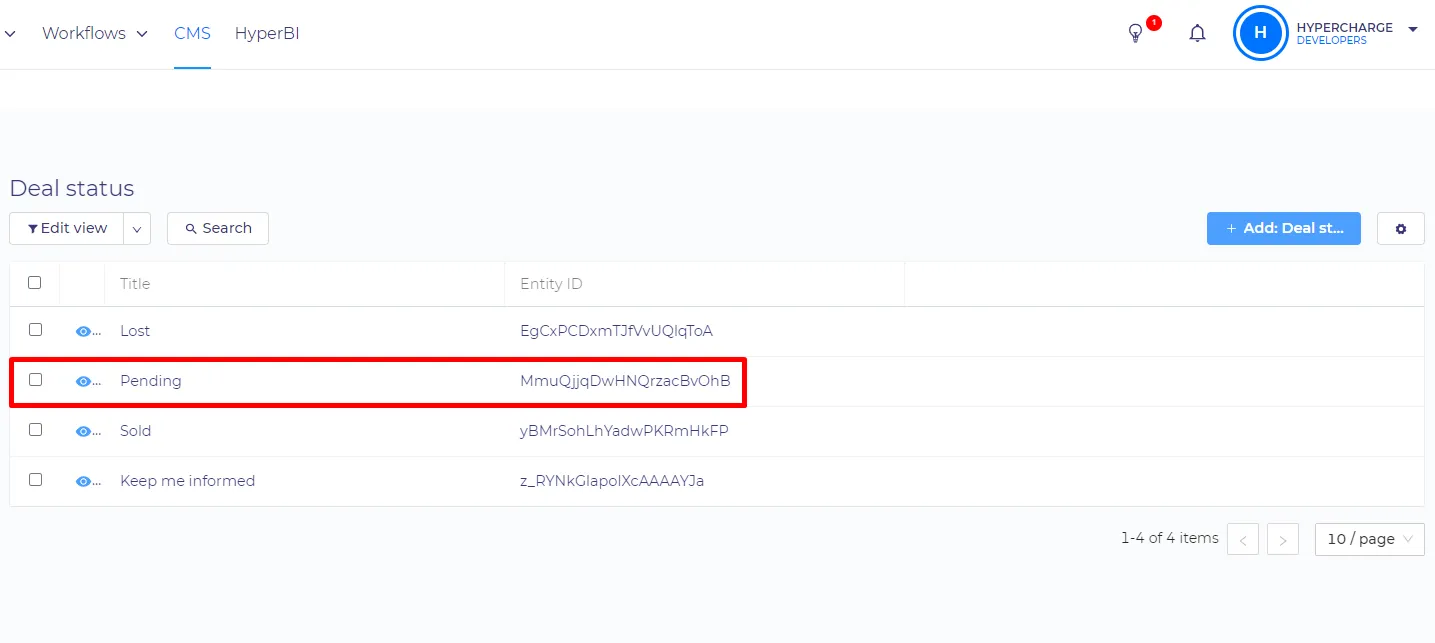Screen dimensions: 1435x643
Task: Click entity ID z_RYNkGlapolXcAAAAYJa
Action: tap(613, 481)
